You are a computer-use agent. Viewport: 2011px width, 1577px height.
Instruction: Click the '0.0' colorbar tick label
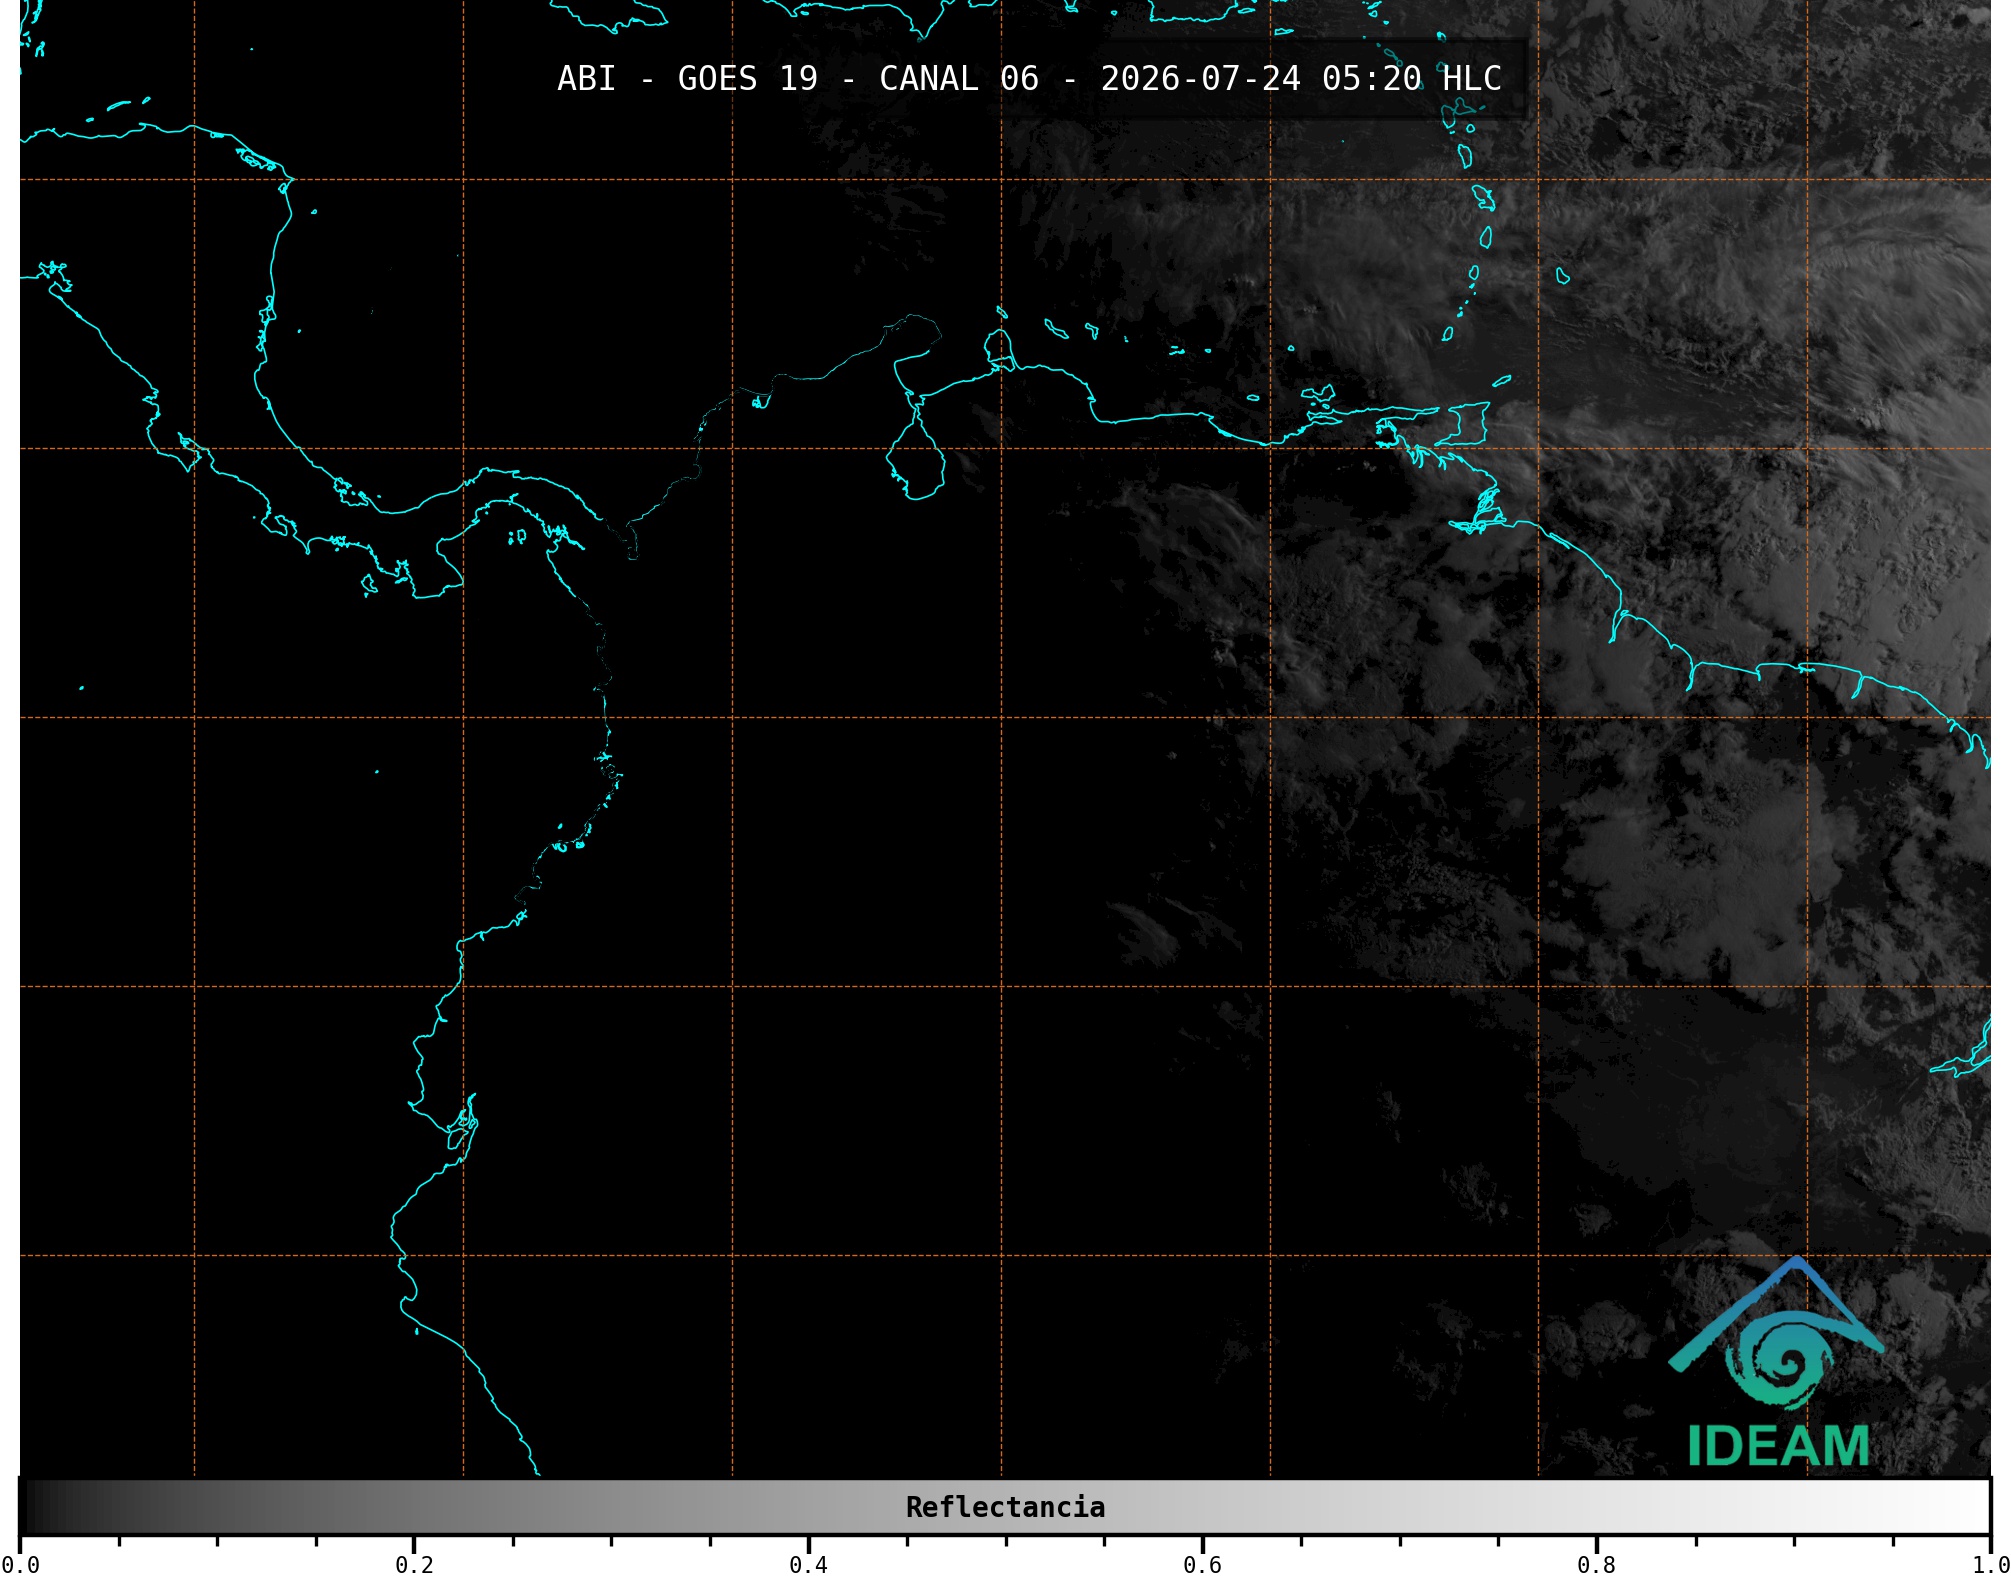20,1565
